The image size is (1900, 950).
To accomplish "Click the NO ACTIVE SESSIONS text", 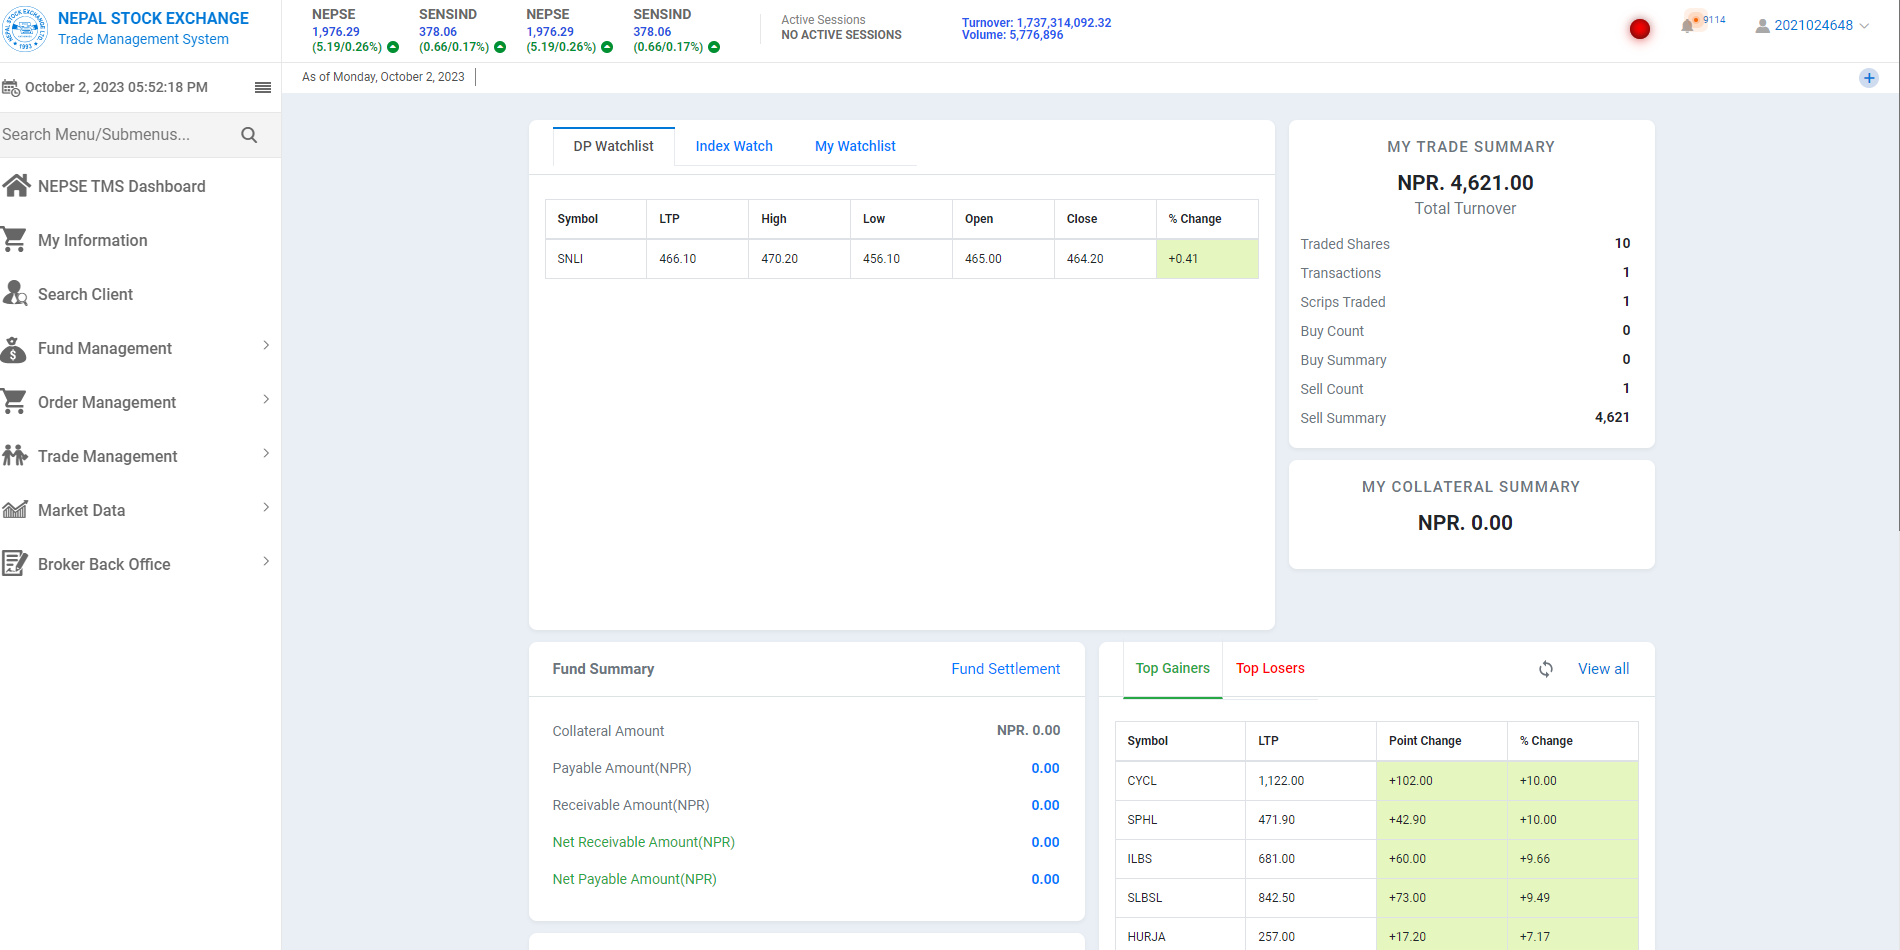I will 841,35.
